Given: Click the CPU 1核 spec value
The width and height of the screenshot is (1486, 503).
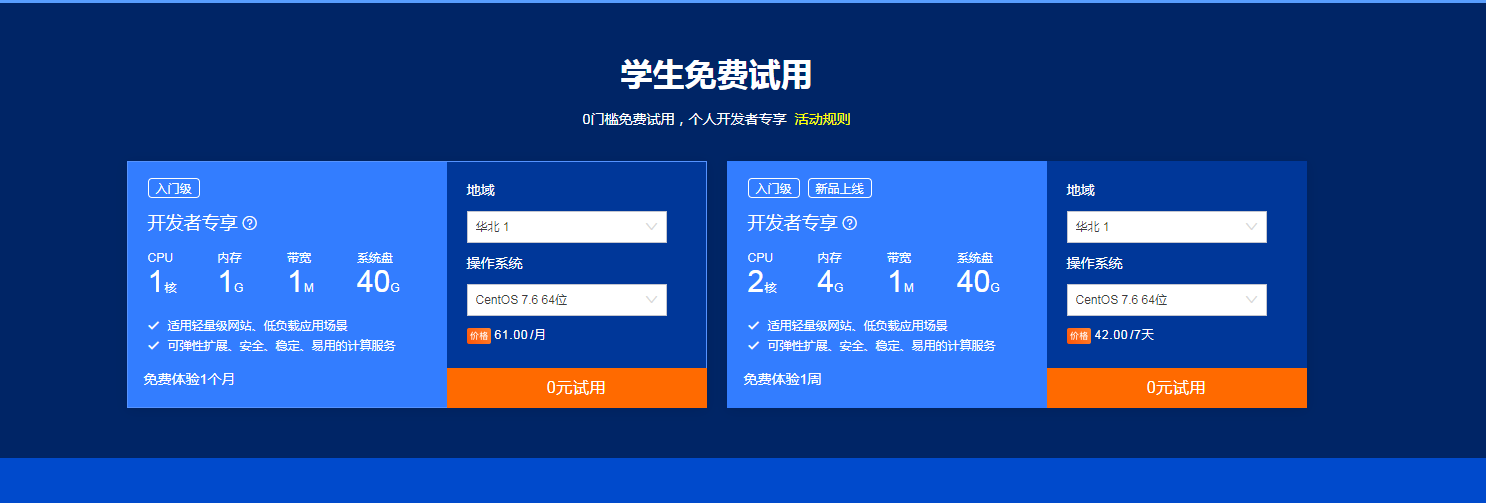Looking at the screenshot, I should pyautogui.click(x=162, y=282).
